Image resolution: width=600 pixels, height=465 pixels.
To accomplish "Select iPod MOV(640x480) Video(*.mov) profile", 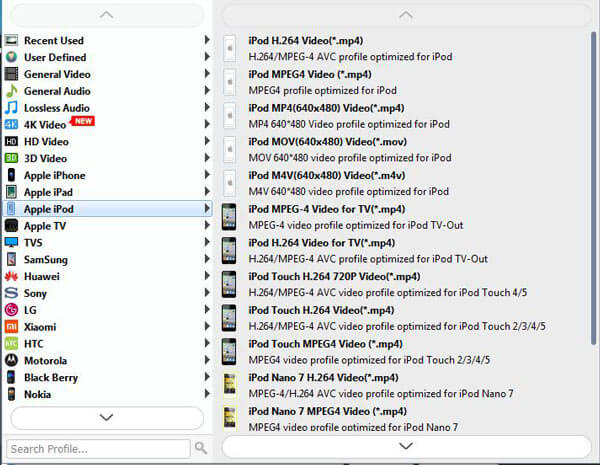I will tap(406, 150).
